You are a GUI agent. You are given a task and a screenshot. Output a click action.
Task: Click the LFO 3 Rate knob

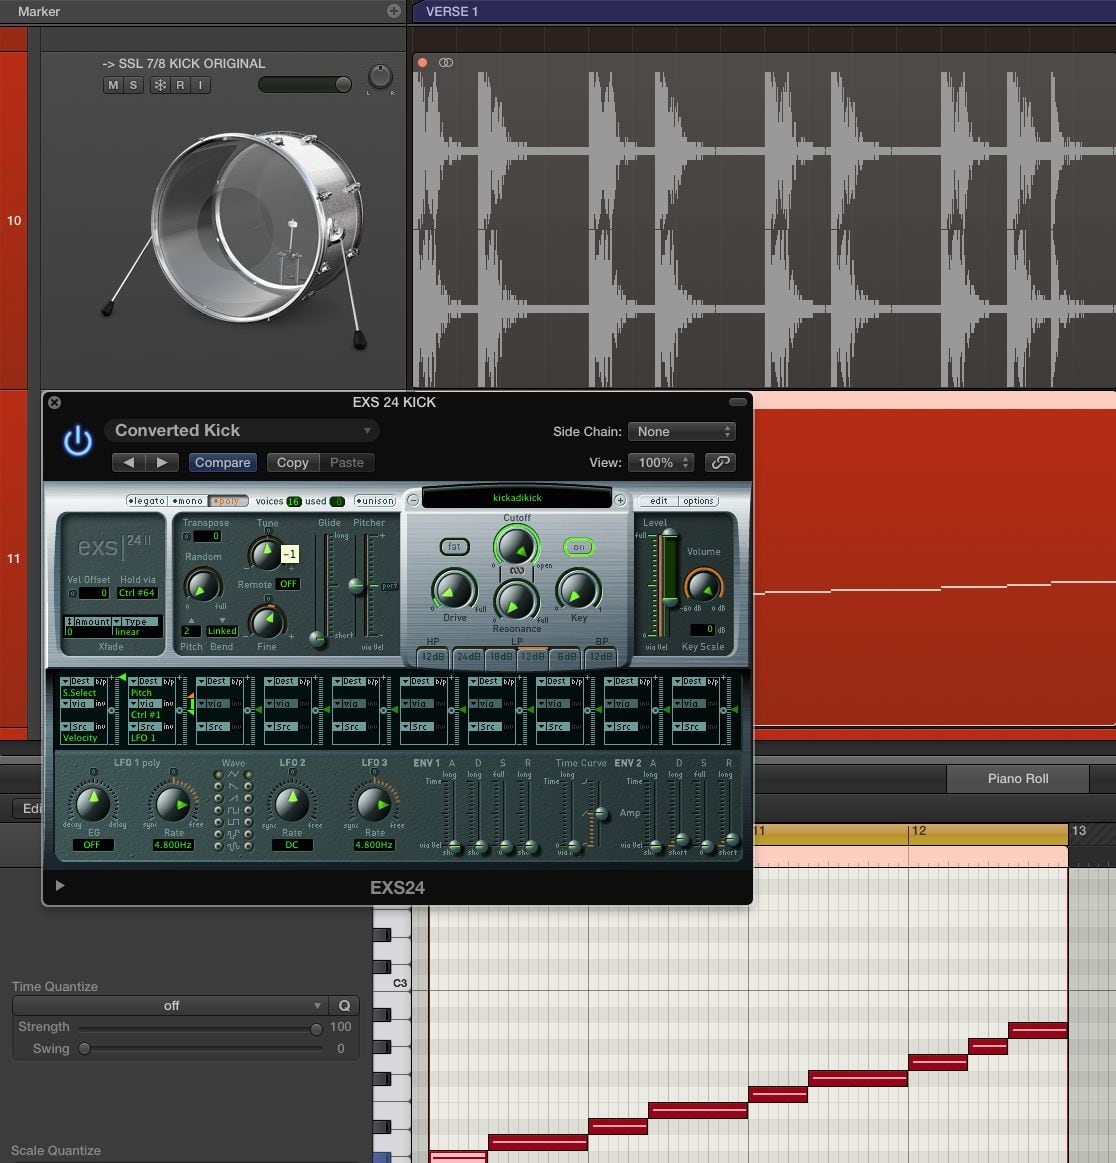(374, 803)
